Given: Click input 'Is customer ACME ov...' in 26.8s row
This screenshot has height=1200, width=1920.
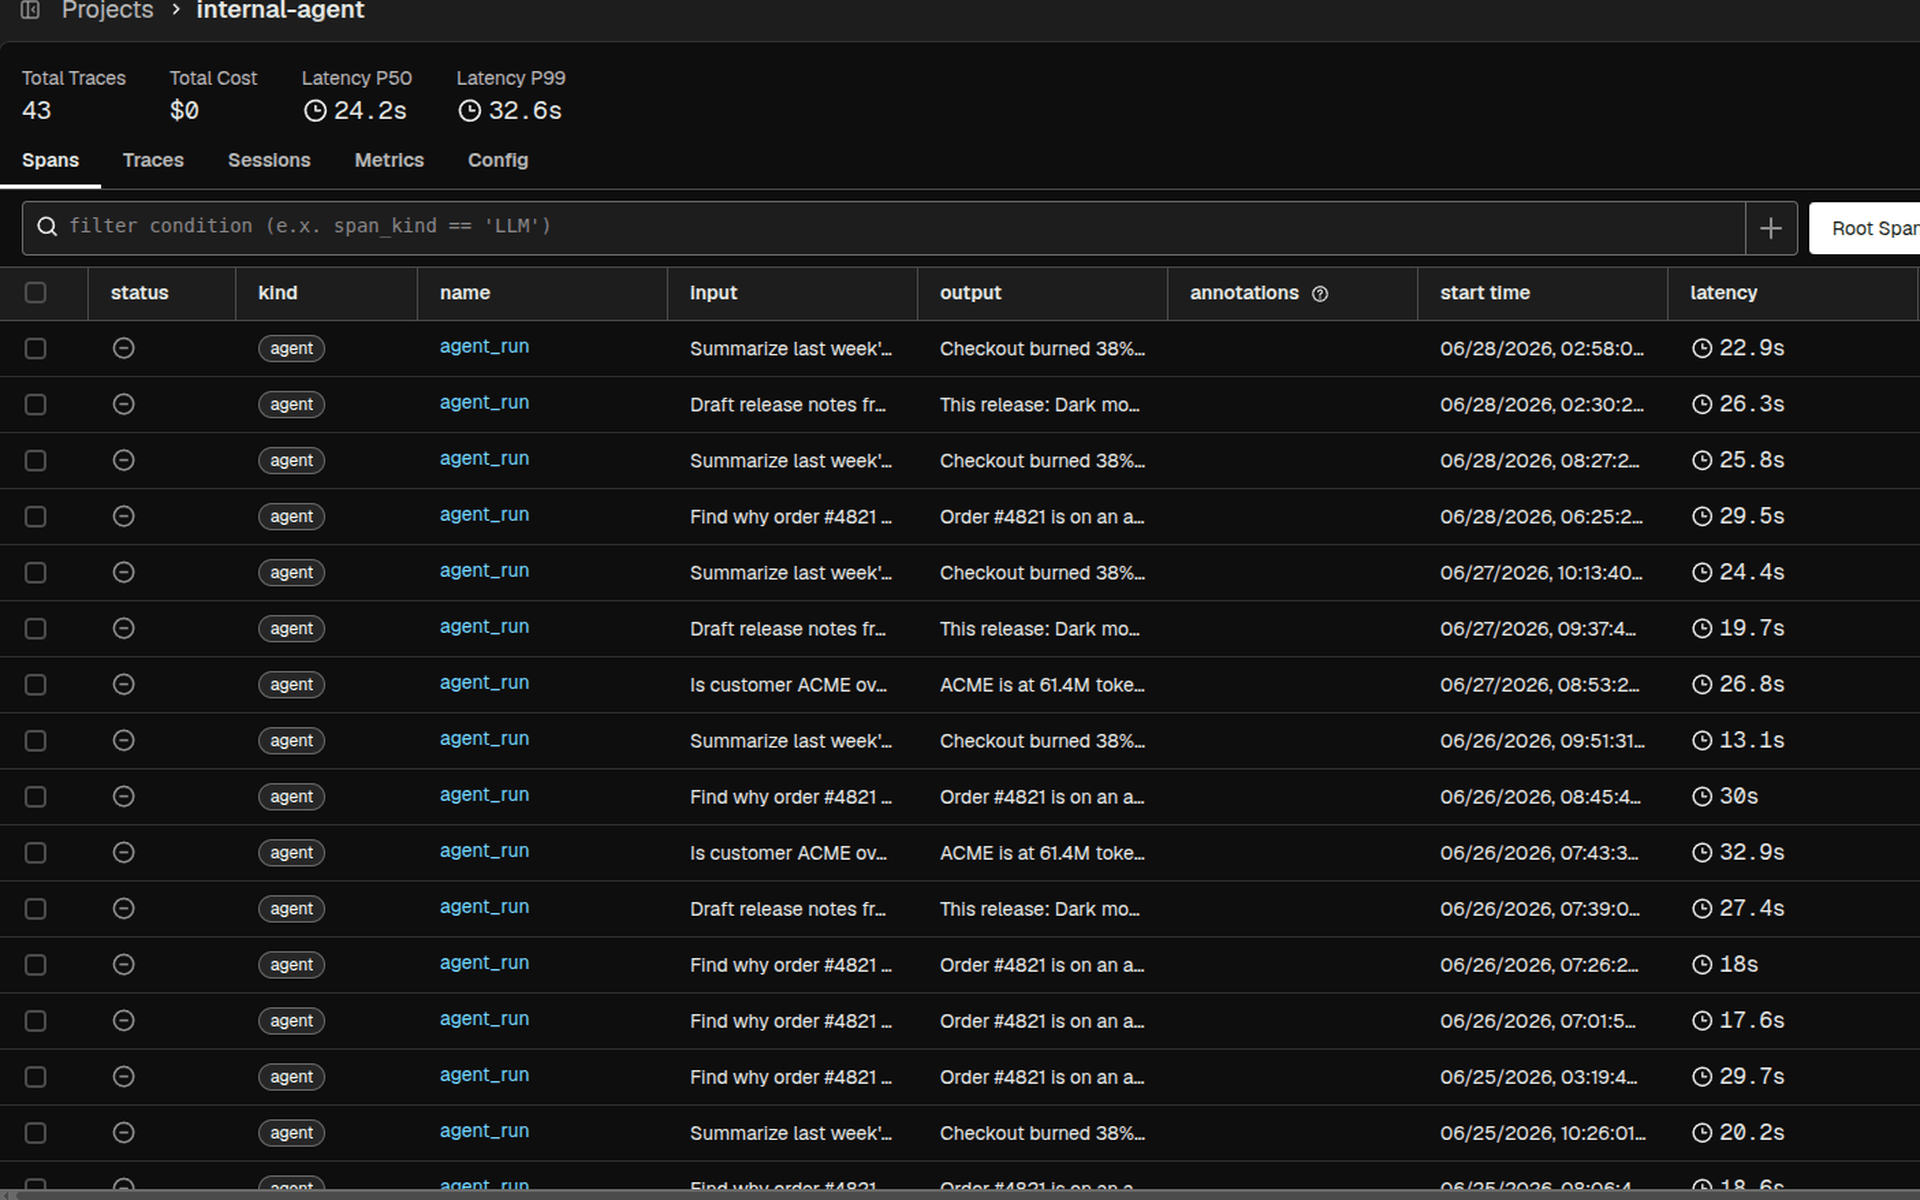Looking at the screenshot, I should point(788,685).
